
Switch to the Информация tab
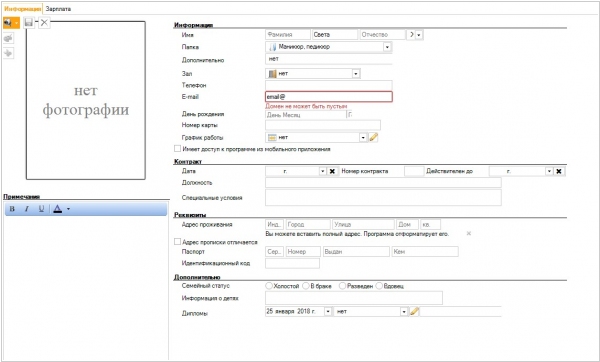click(x=23, y=8)
